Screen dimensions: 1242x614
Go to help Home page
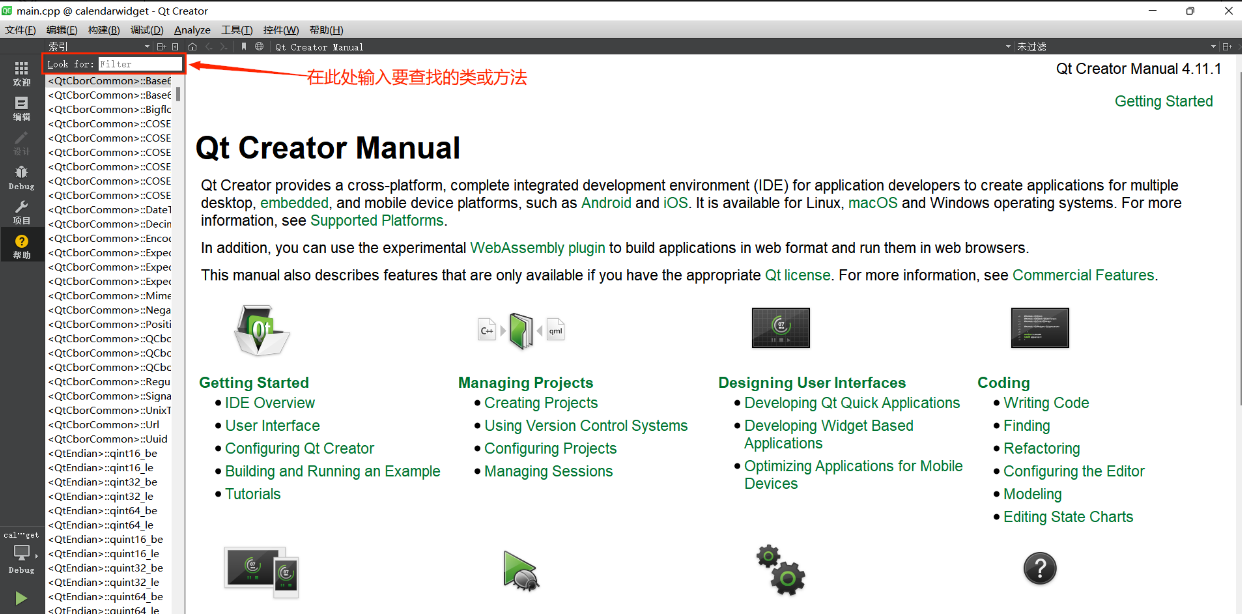point(193,46)
